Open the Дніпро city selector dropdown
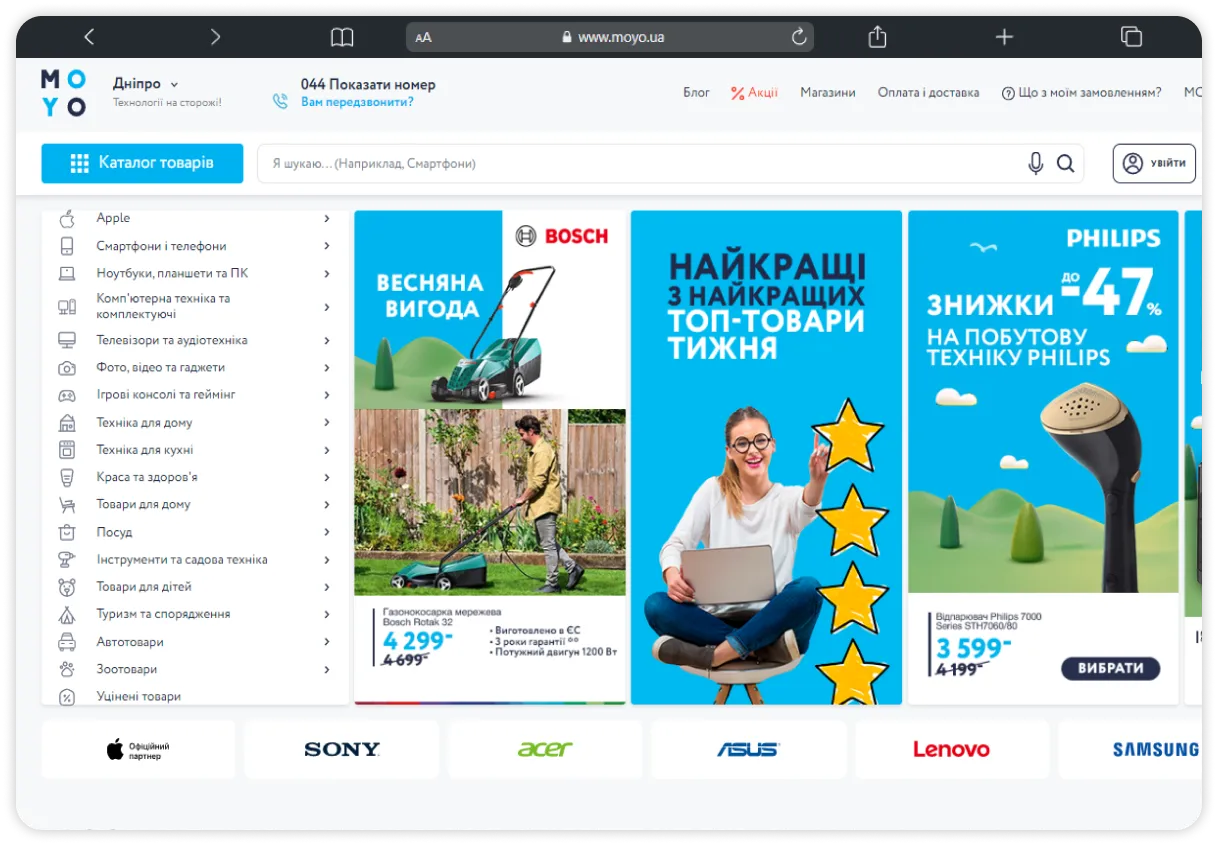Image resolution: width=1217 pixels, height=845 pixels. [145, 84]
